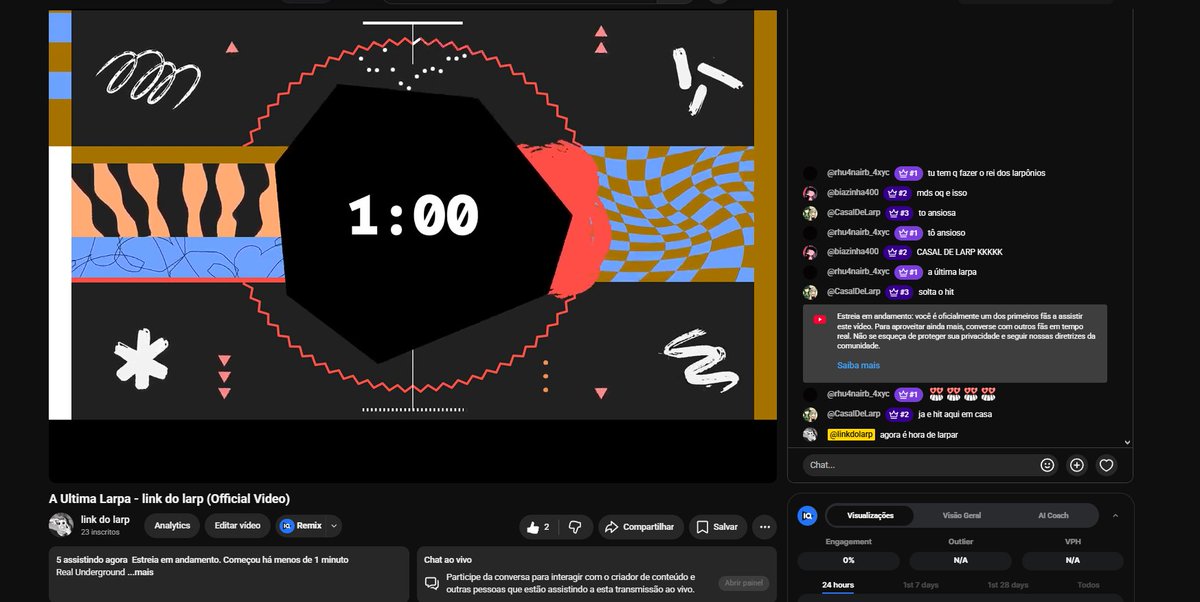Image resolution: width=1200 pixels, height=602 pixels.
Task: Click the 'Chat ao vivo' heading
Action: pyautogui.click(x=448, y=560)
